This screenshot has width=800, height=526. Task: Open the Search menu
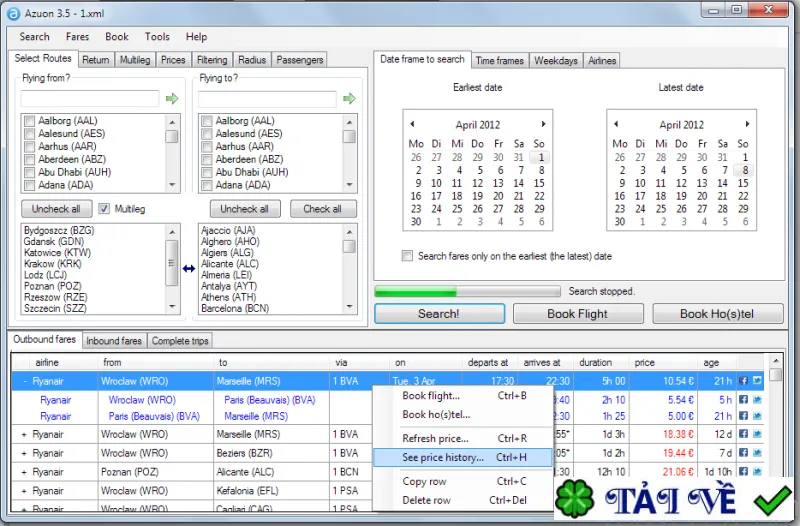click(35, 37)
